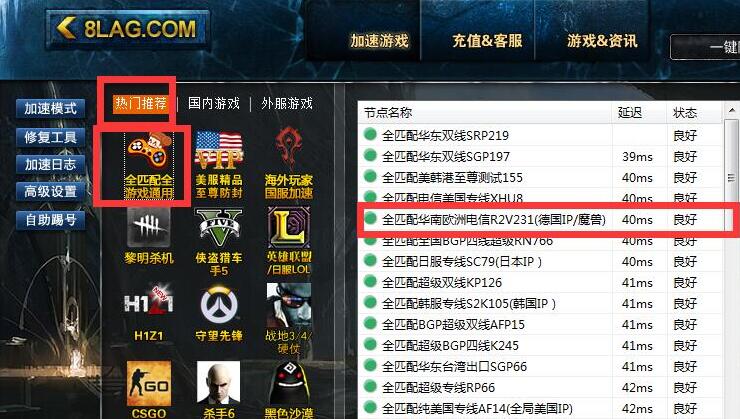Click the 杀手6 Hitman icon

pyautogui.click(x=219, y=390)
